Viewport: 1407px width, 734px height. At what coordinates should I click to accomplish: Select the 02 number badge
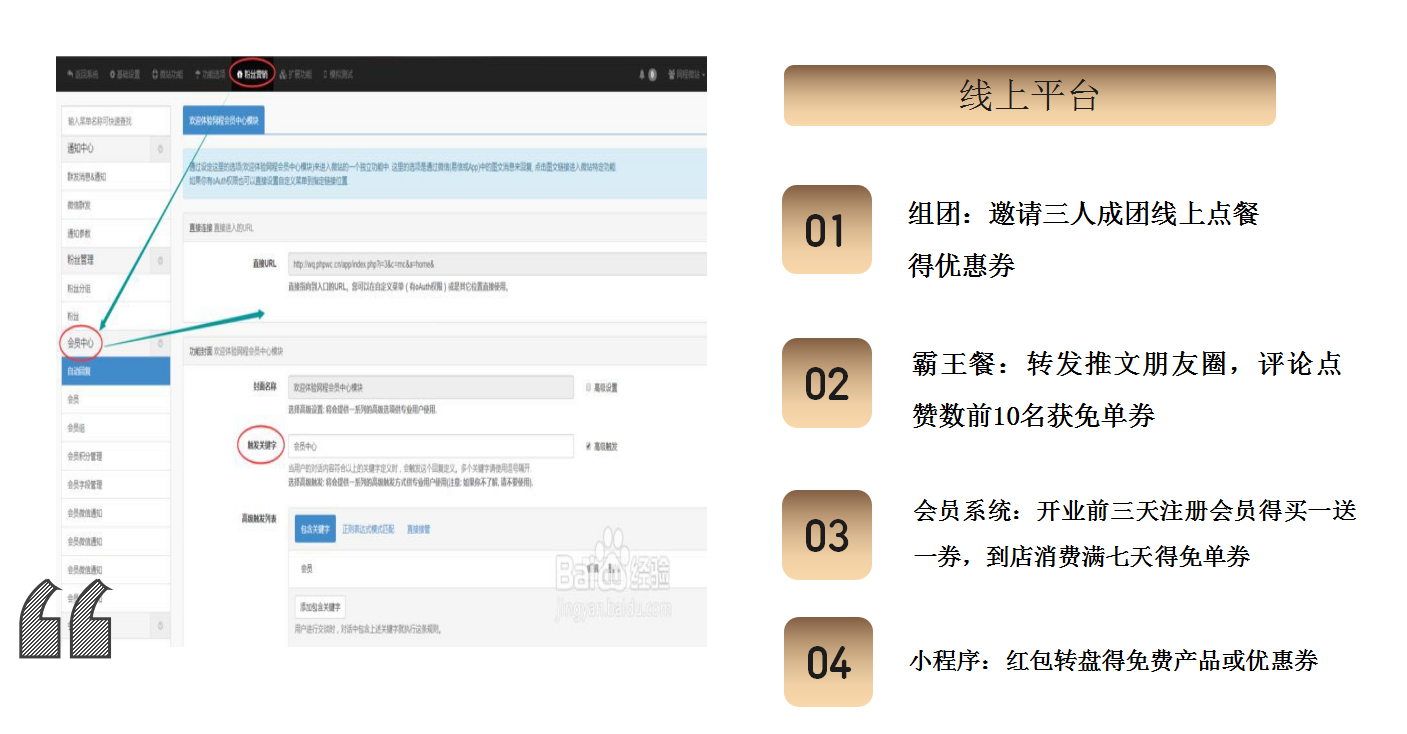coord(826,383)
